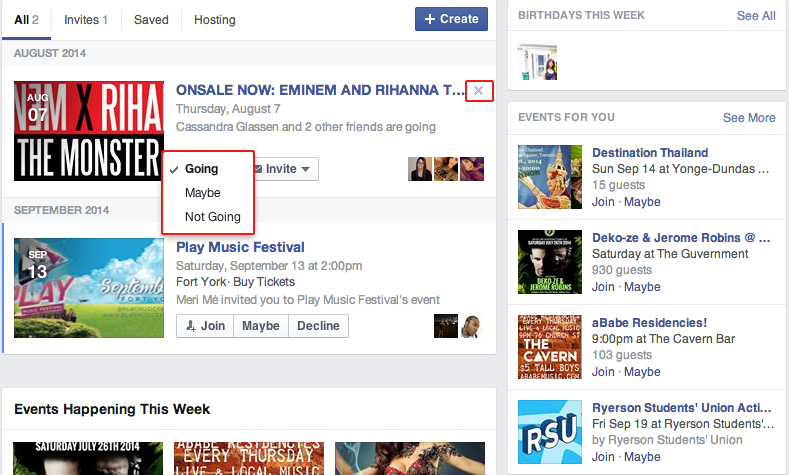Open the dancer image event card this week
Screen dimensions: 789x475
coord(410,458)
